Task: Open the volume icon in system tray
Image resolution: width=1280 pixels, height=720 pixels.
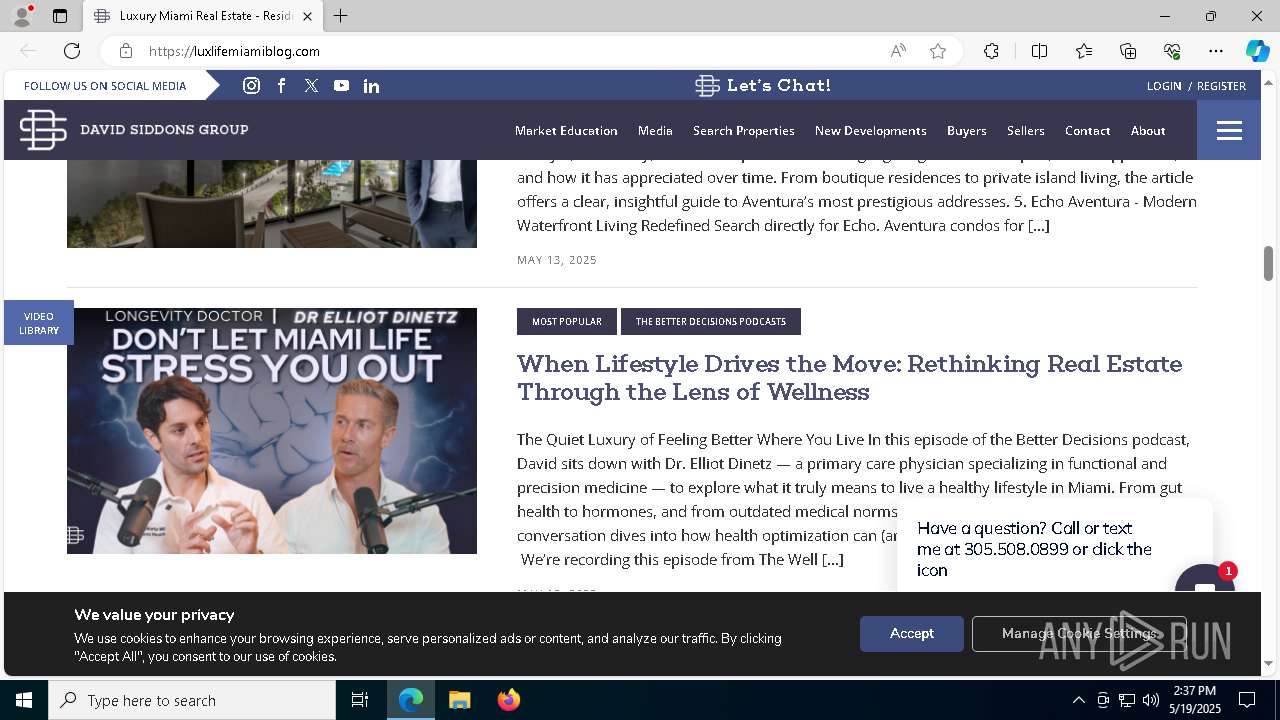Action: tap(1150, 700)
